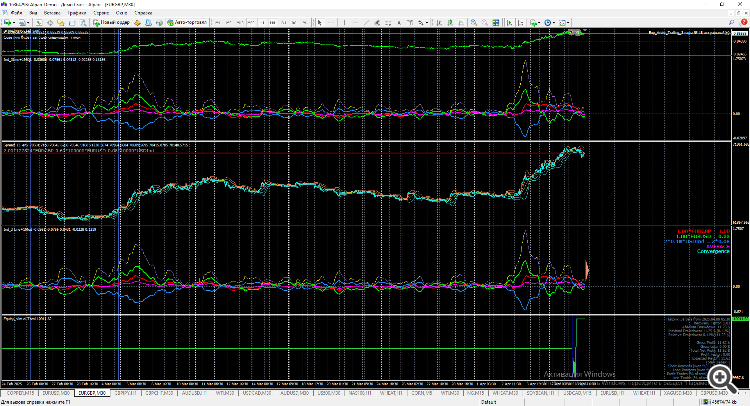Viewport: 750px width, 406px height.
Task: Zoom in on the chart
Action: [474, 22]
